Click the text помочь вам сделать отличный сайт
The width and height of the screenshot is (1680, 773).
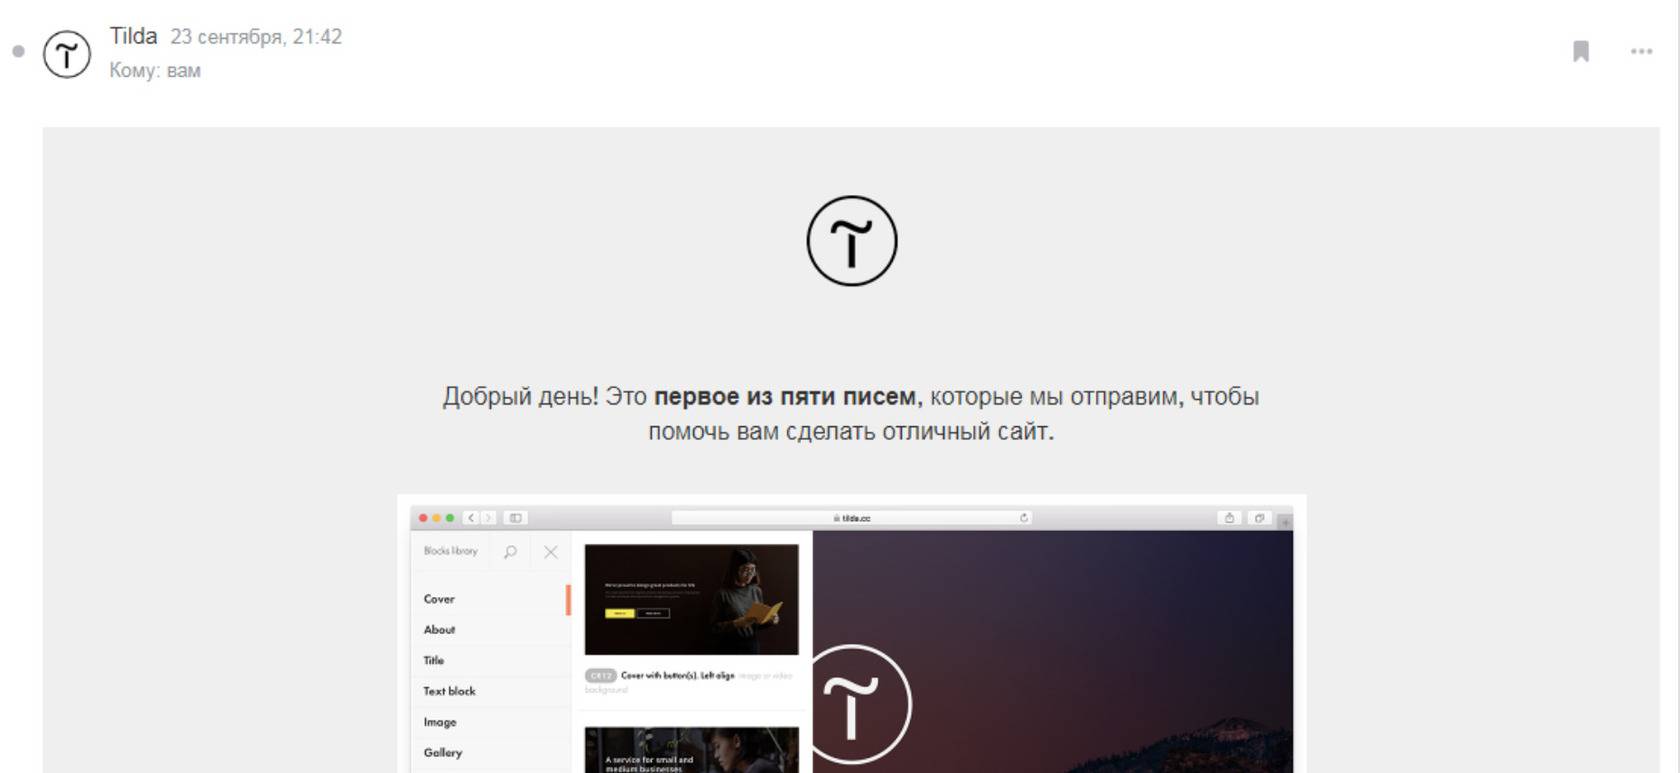[x=851, y=432]
